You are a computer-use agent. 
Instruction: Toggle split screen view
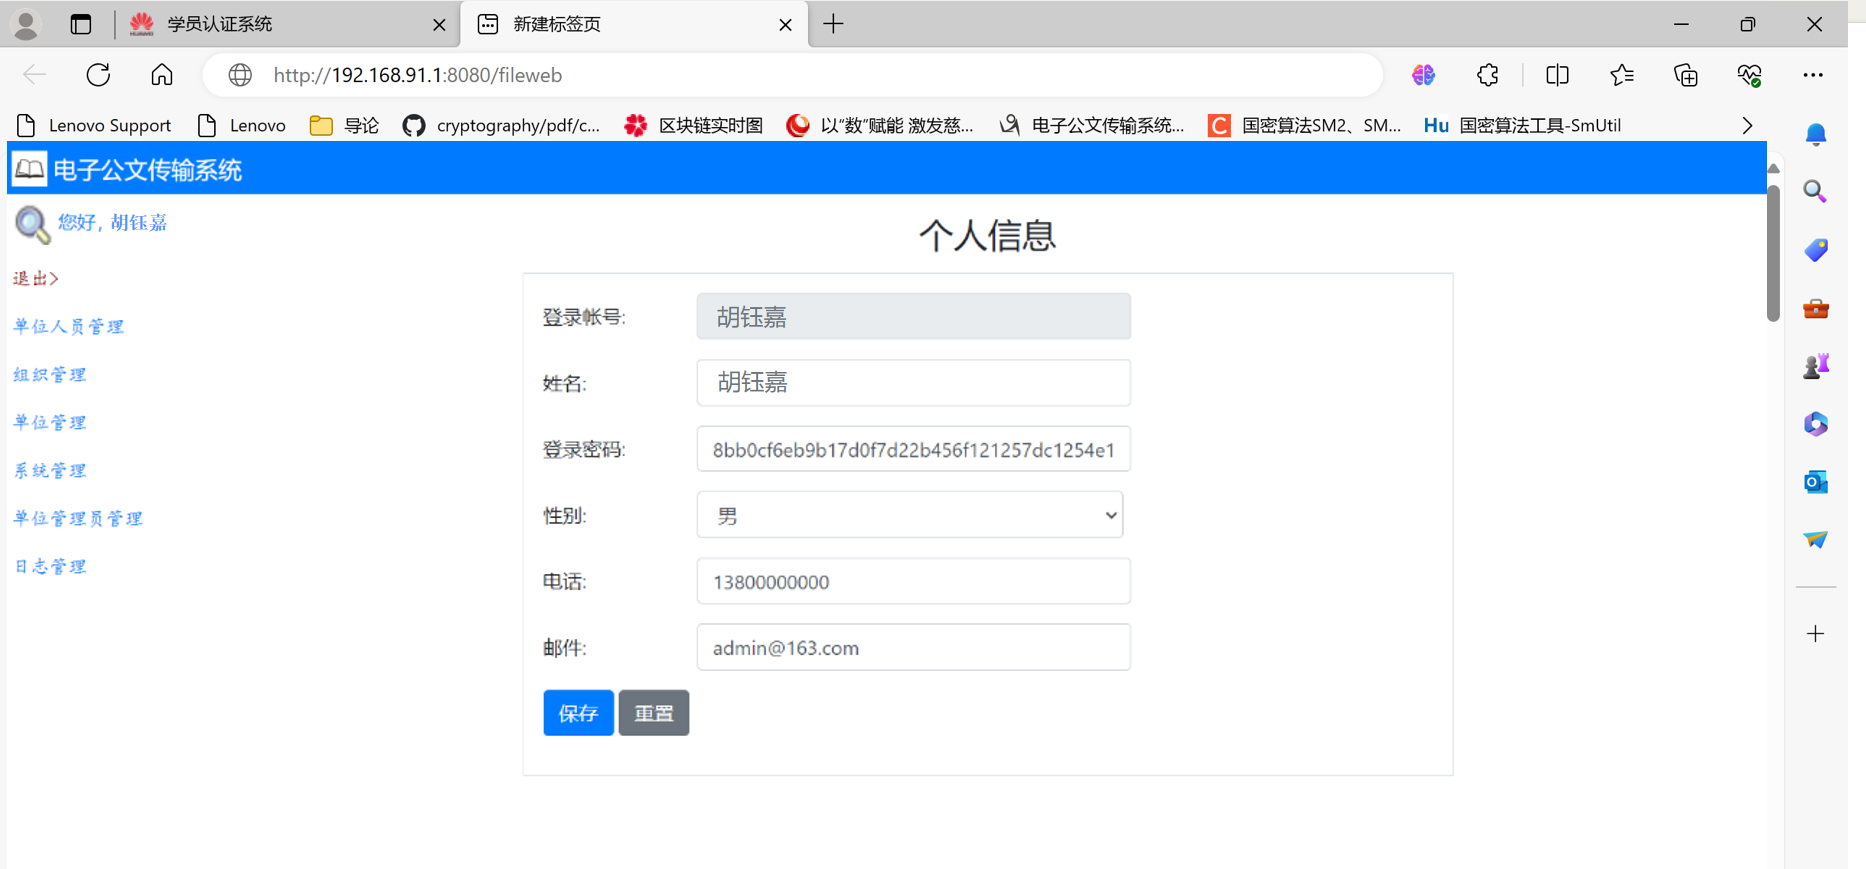(x=1557, y=75)
